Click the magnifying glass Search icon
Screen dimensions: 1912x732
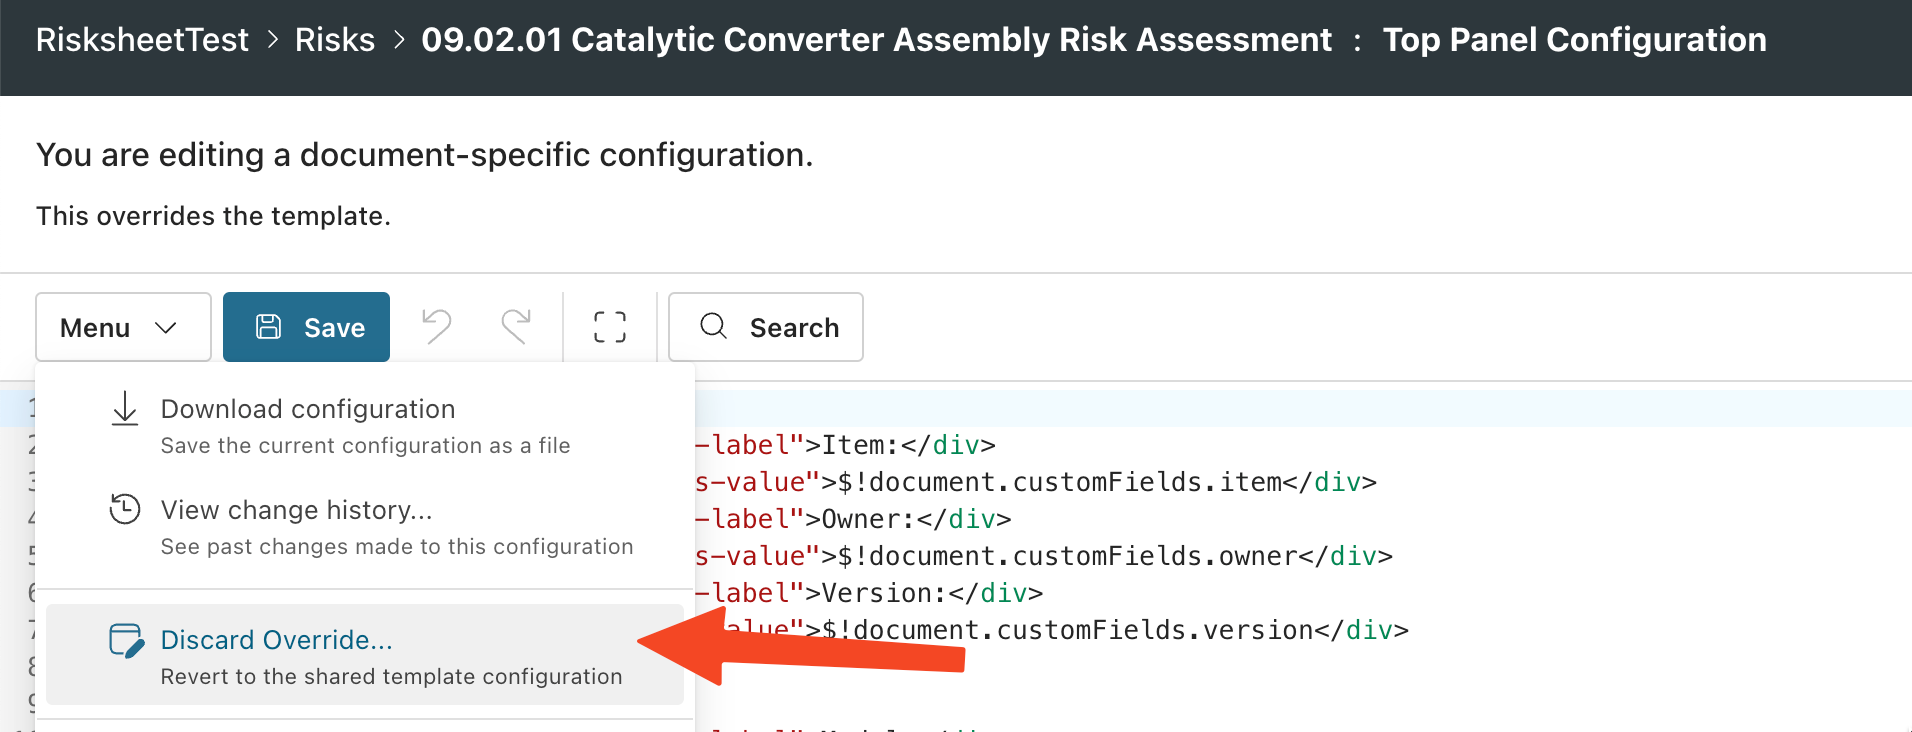coord(713,326)
